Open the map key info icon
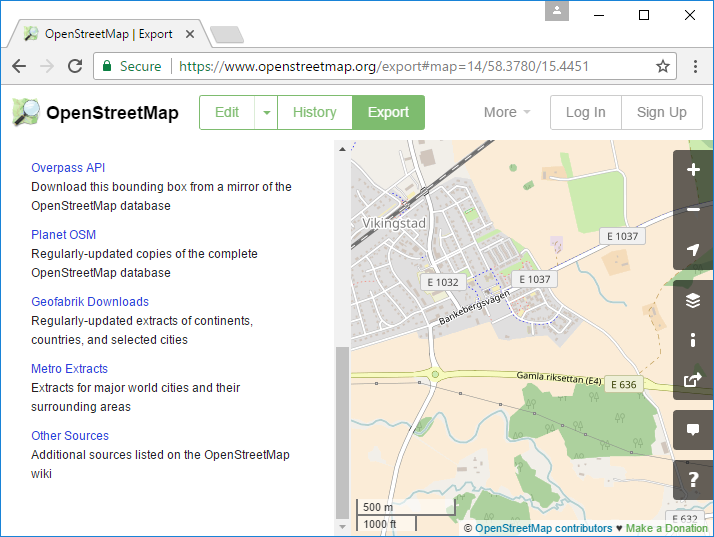The height and width of the screenshot is (537, 714). coord(693,340)
